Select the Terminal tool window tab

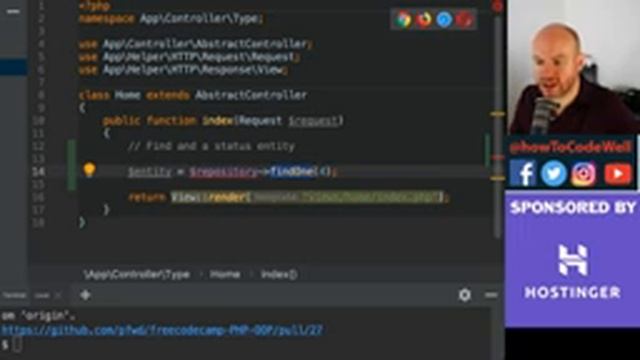[14, 295]
